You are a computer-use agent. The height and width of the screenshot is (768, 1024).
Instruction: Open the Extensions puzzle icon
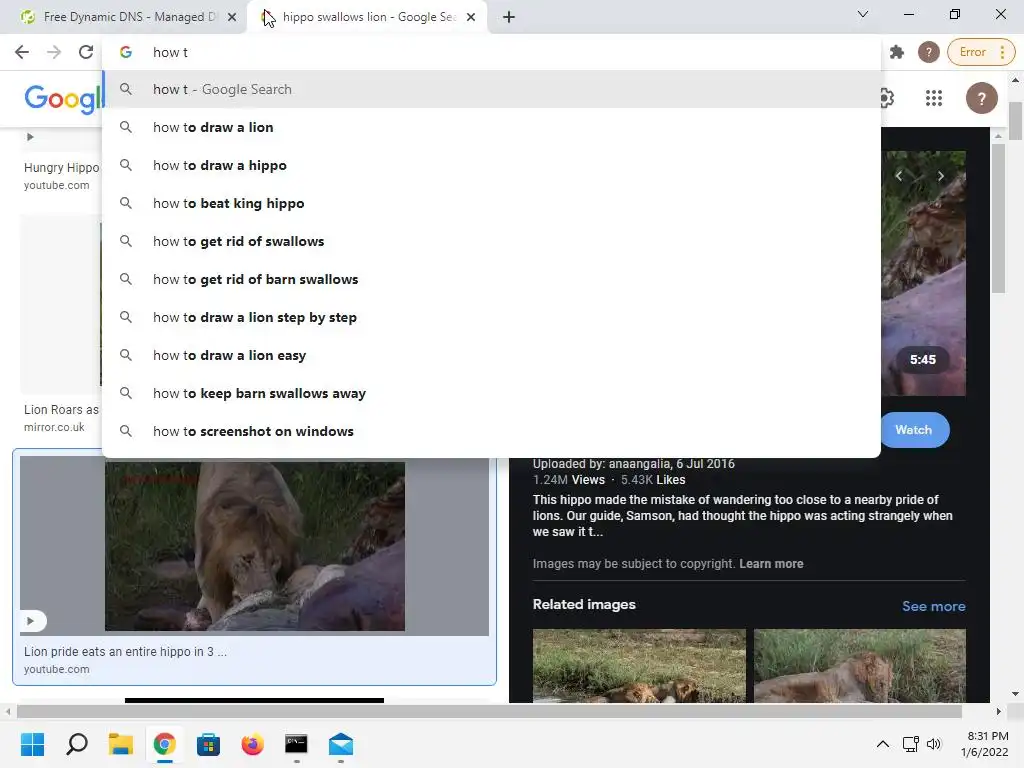point(897,52)
